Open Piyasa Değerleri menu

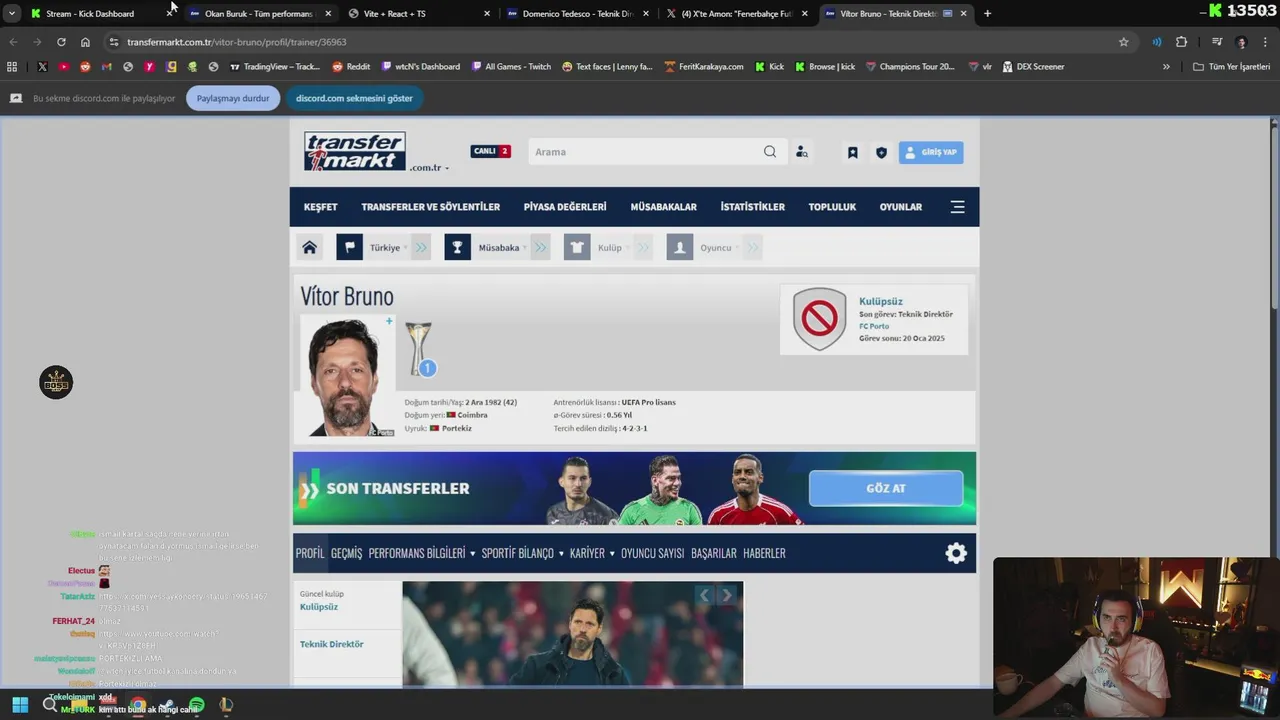(565, 207)
